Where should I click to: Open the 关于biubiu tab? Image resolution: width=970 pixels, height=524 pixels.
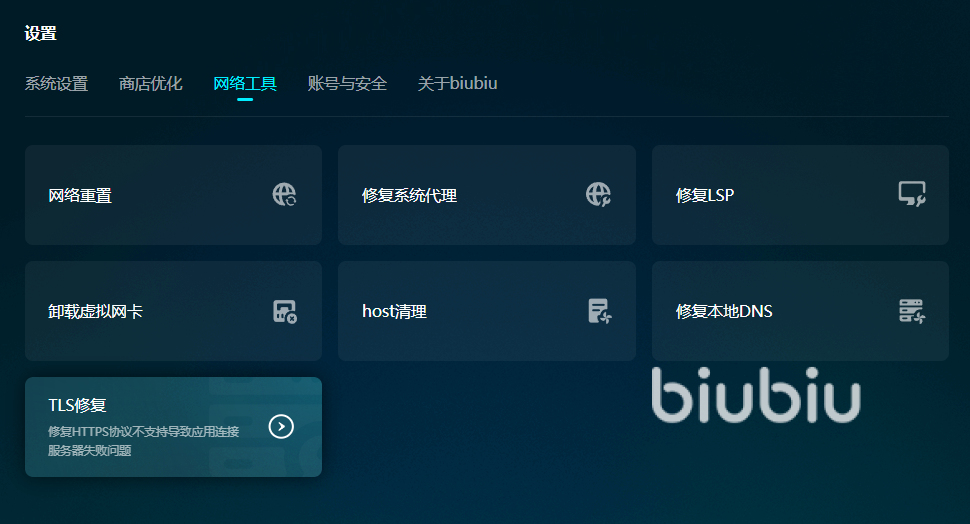coord(457,84)
